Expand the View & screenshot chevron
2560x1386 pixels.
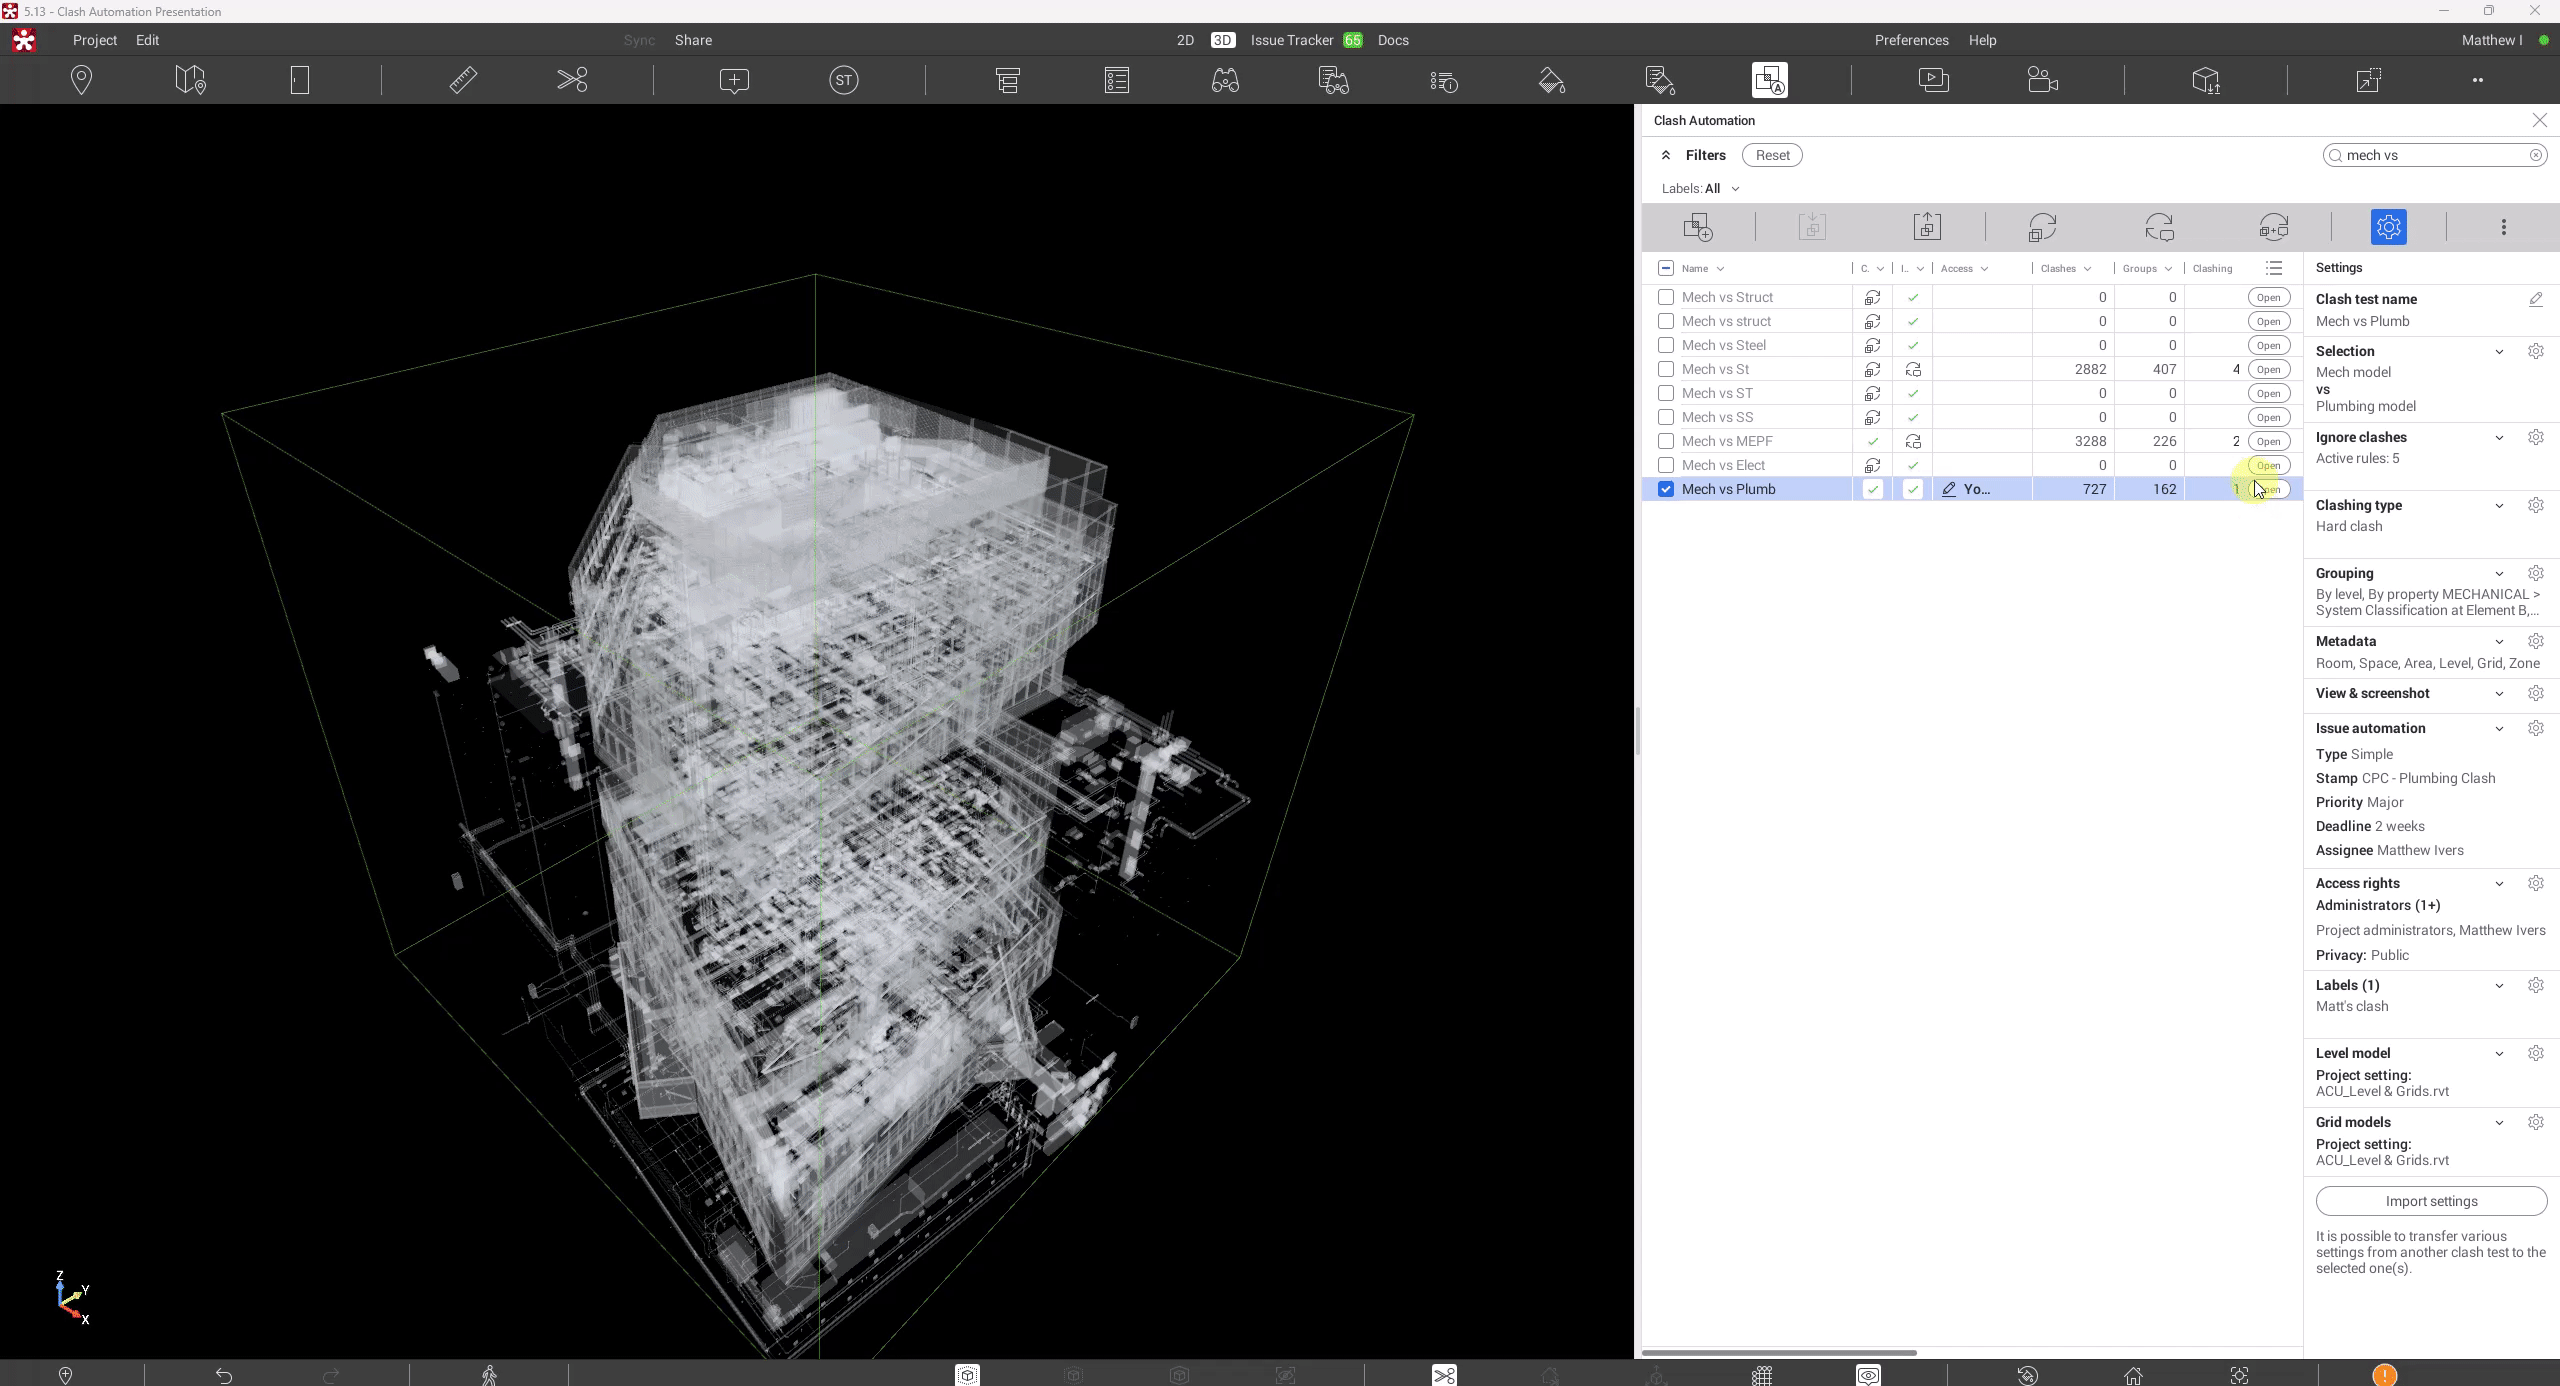(x=2499, y=693)
